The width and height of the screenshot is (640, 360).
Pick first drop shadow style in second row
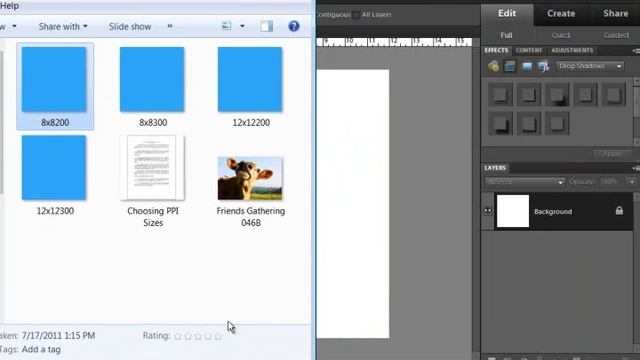(x=500, y=123)
